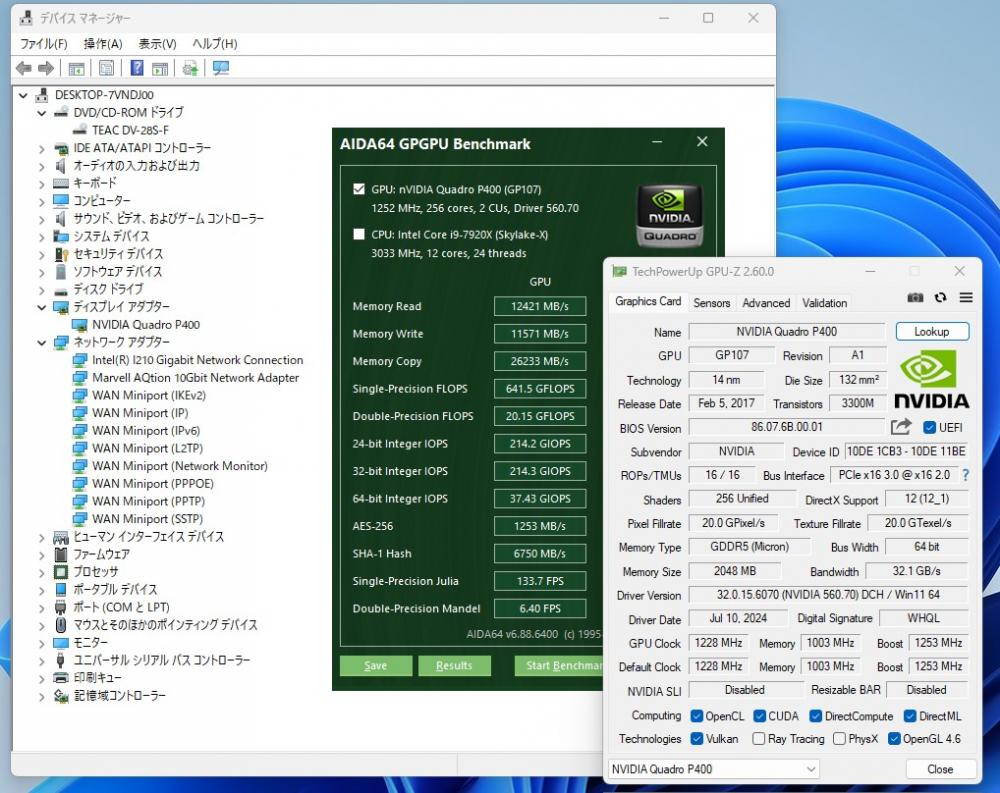The width and height of the screenshot is (1000, 793).
Task: Collapse the ディスプレイ アダプター node
Action: pos(41,308)
